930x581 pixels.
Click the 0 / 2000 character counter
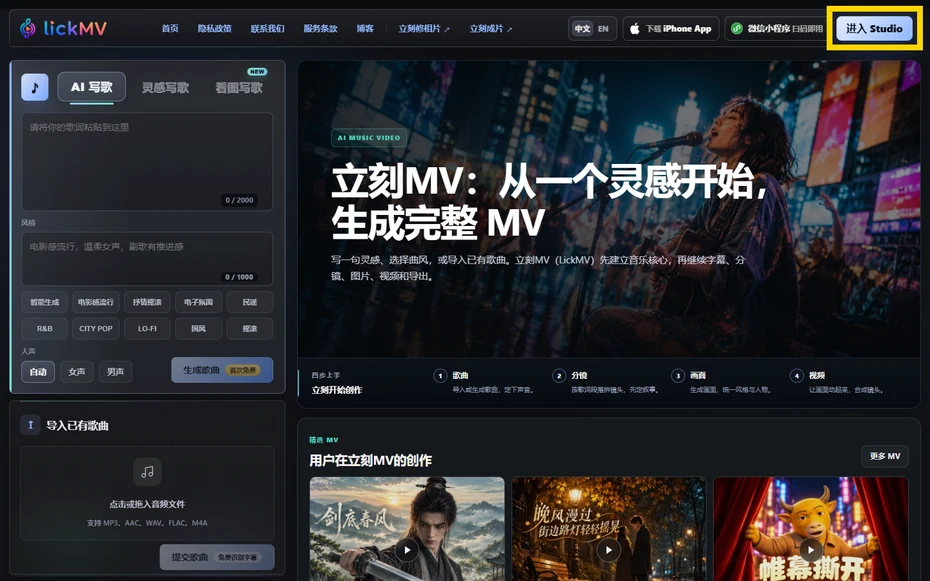click(239, 200)
